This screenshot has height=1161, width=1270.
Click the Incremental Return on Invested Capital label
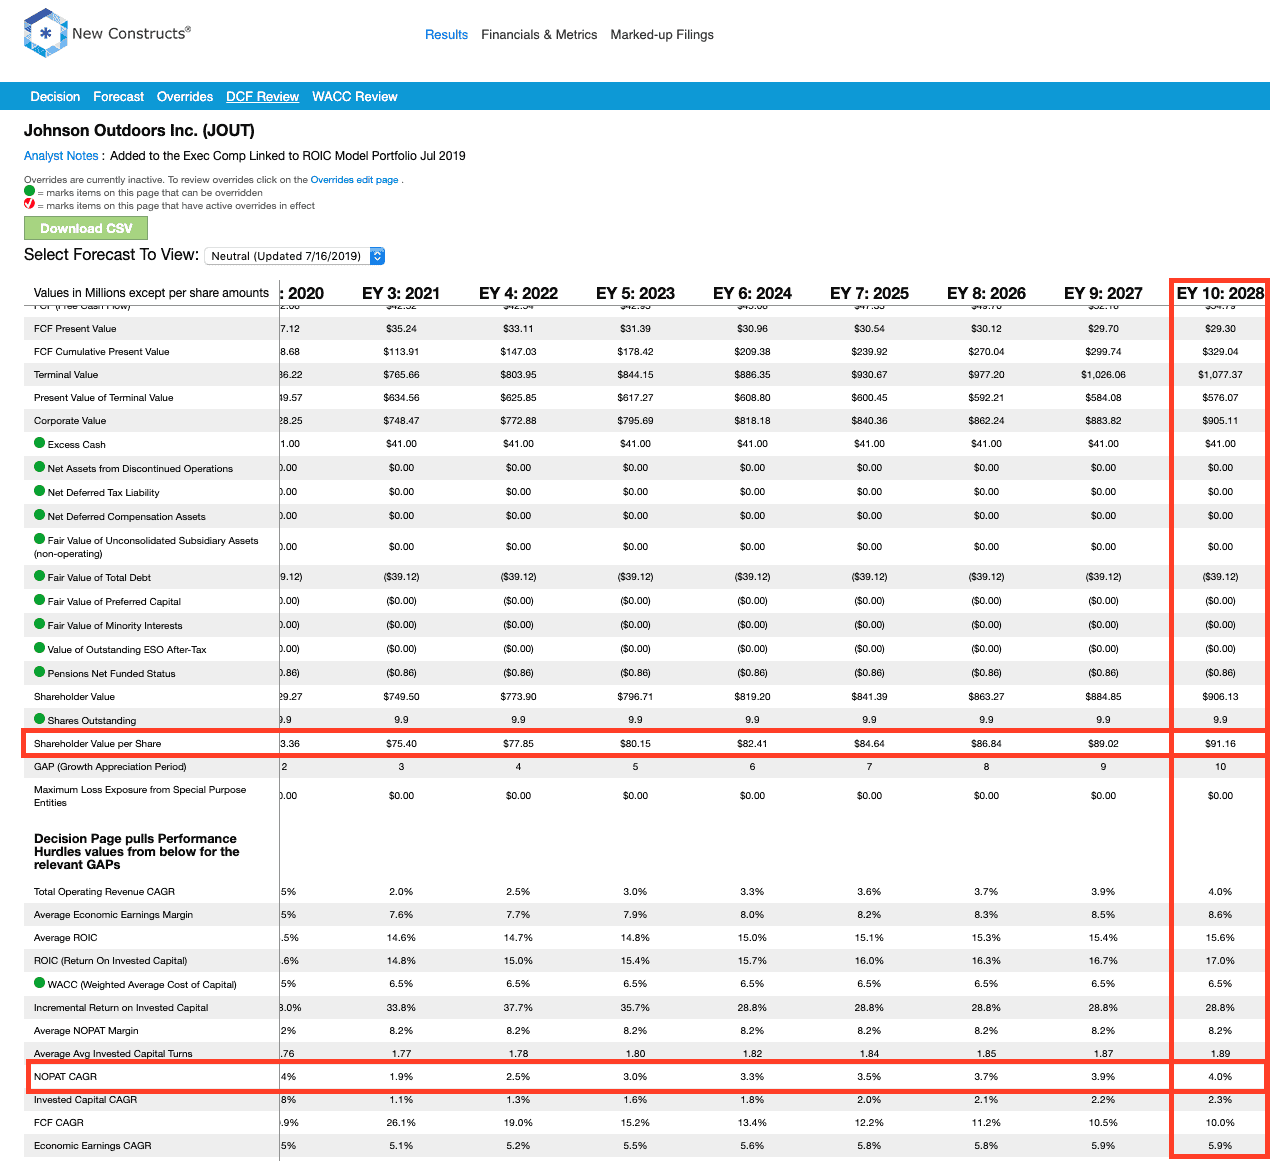point(121,1008)
